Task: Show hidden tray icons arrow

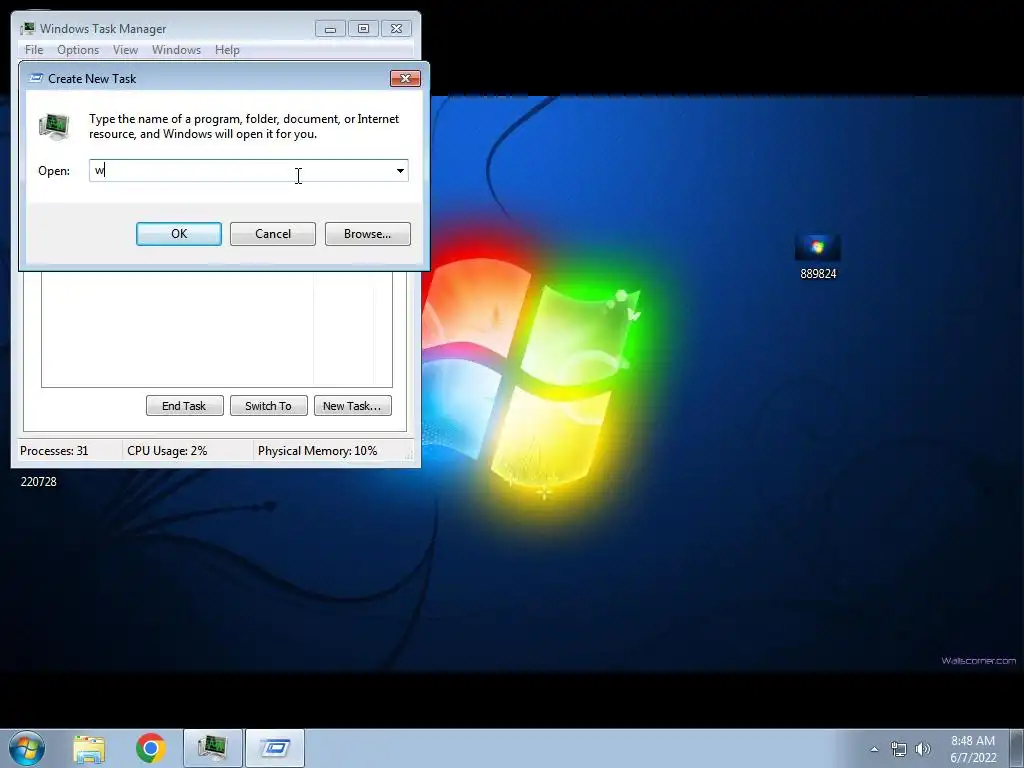Action: pos(874,749)
